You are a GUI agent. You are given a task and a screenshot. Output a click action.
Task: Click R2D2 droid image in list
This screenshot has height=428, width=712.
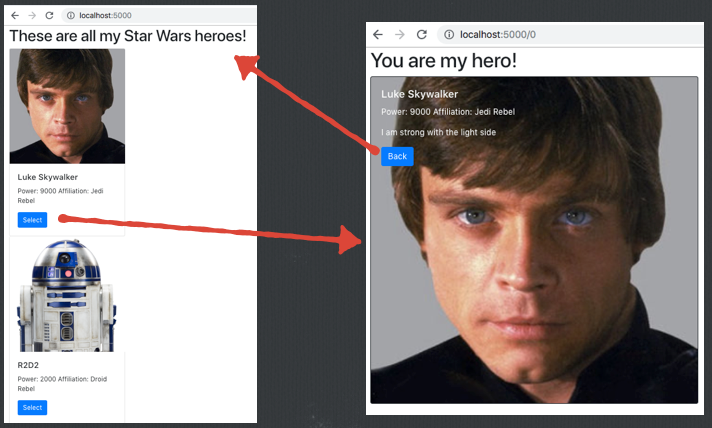[x=67, y=295]
